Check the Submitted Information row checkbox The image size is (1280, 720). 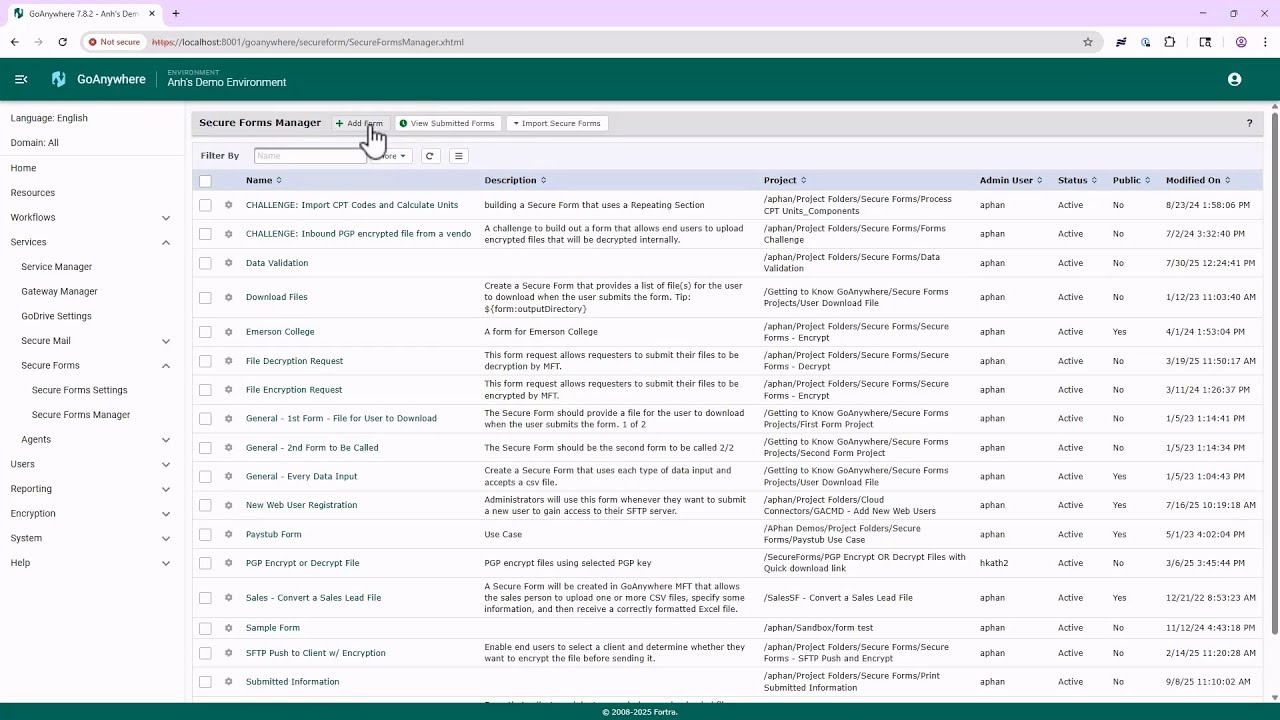[x=205, y=682]
